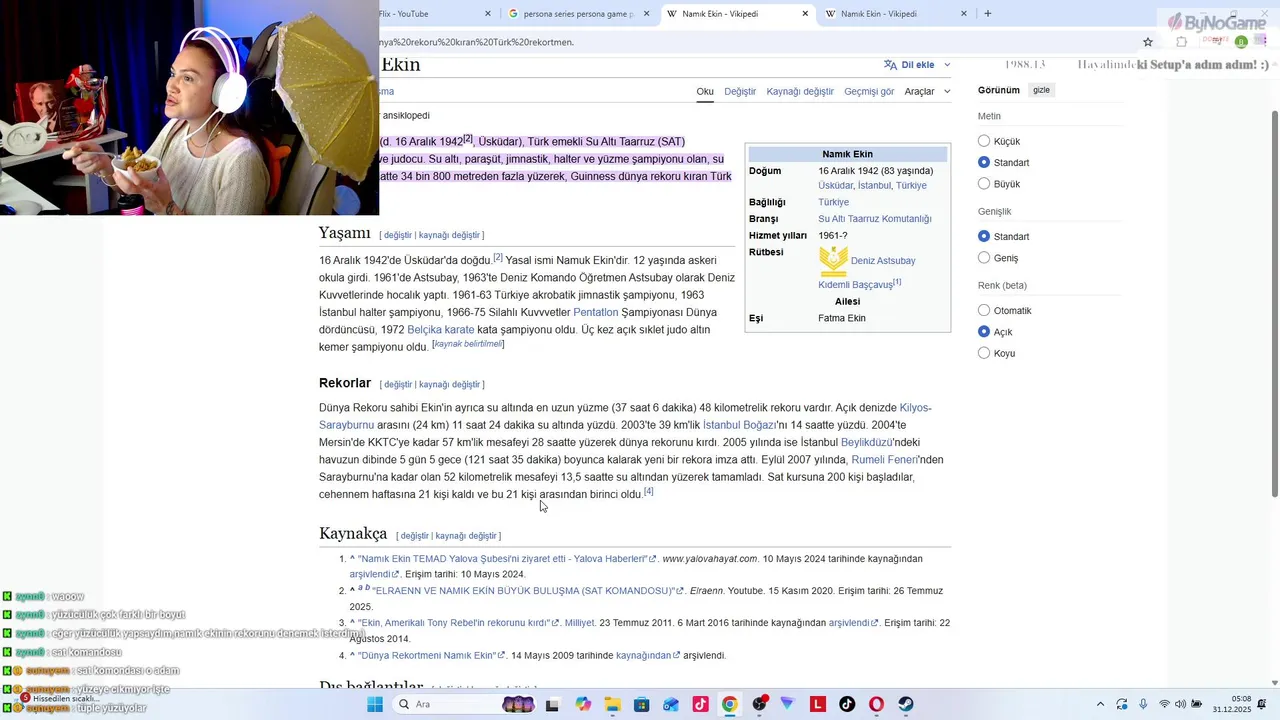Open Steam from the taskbar
The height and width of the screenshot is (720, 1280).
tap(906, 704)
